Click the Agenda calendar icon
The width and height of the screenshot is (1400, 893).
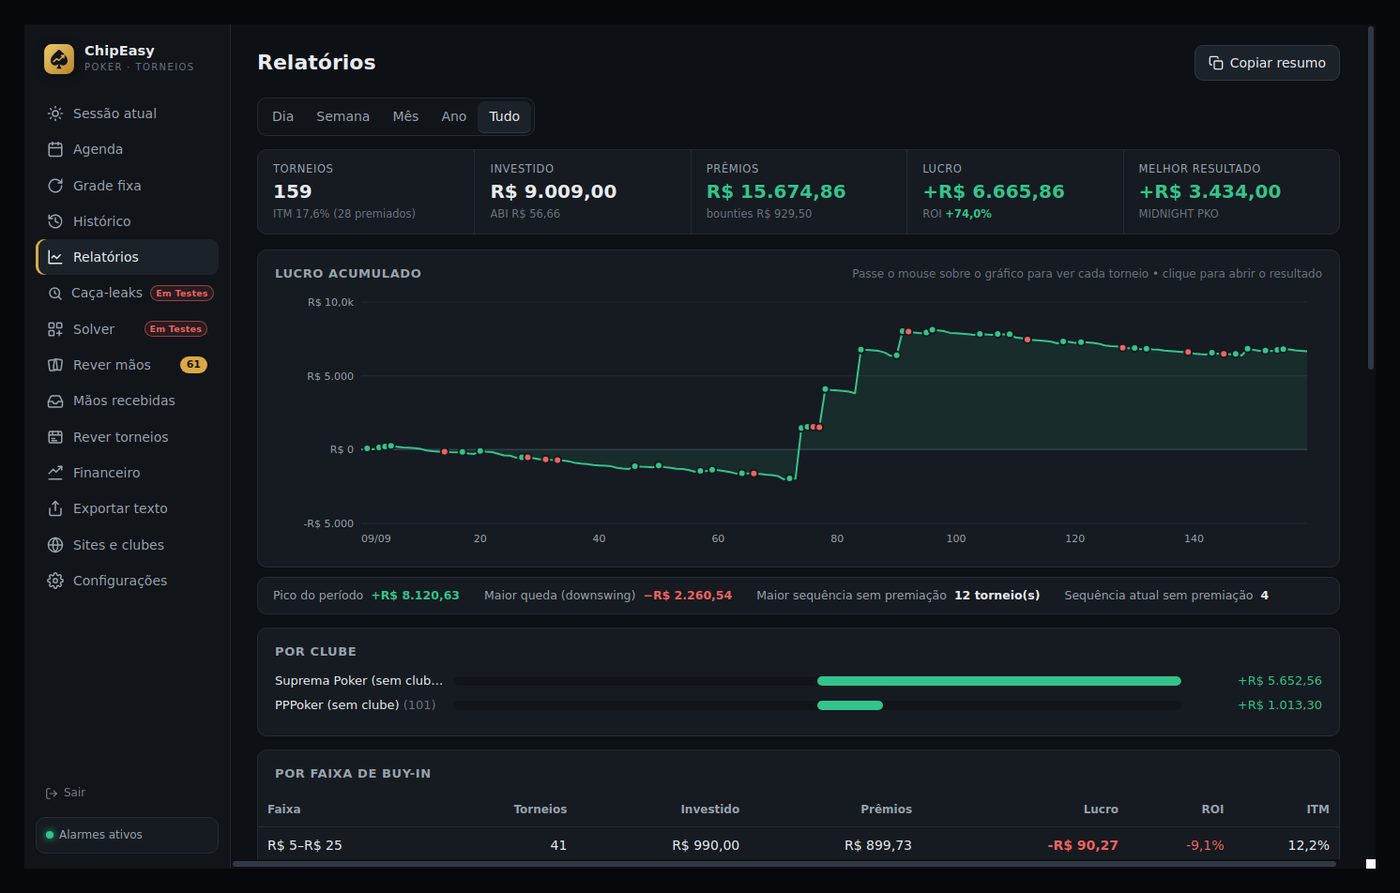click(x=55, y=149)
